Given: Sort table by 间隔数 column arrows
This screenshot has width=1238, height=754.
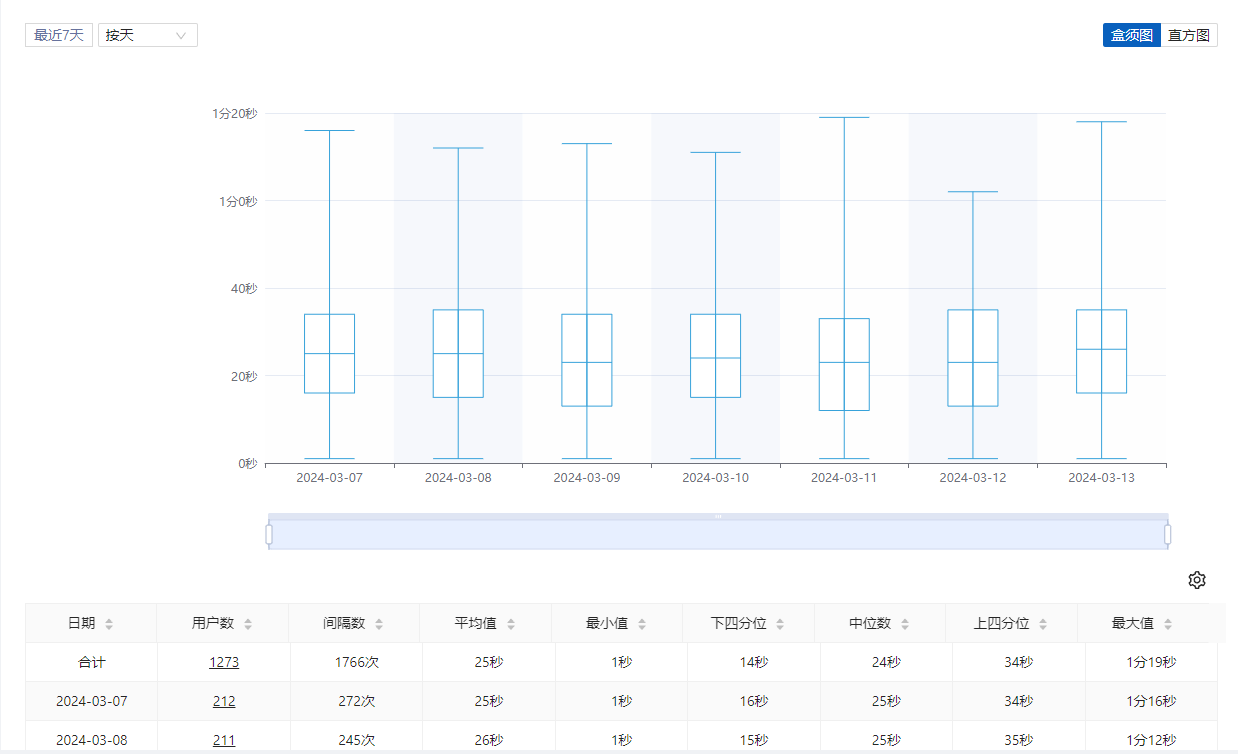Looking at the screenshot, I should pos(379,624).
